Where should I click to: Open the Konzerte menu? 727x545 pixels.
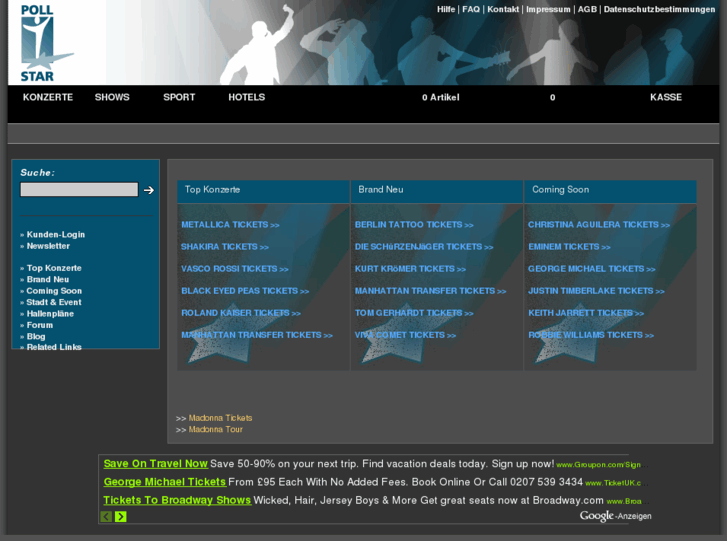coord(48,97)
